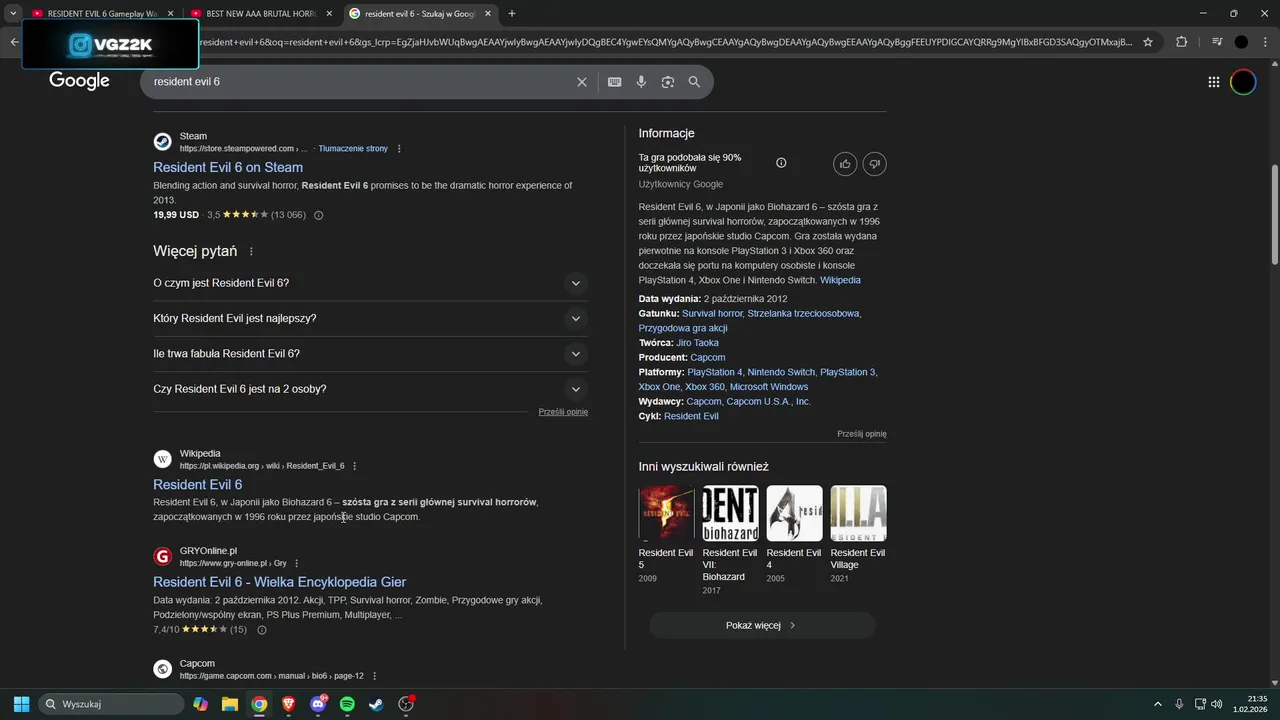Open the info icon beside GRYOnline rating
The height and width of the screenshot is (720, 1280).
click(x=262, y=630)
